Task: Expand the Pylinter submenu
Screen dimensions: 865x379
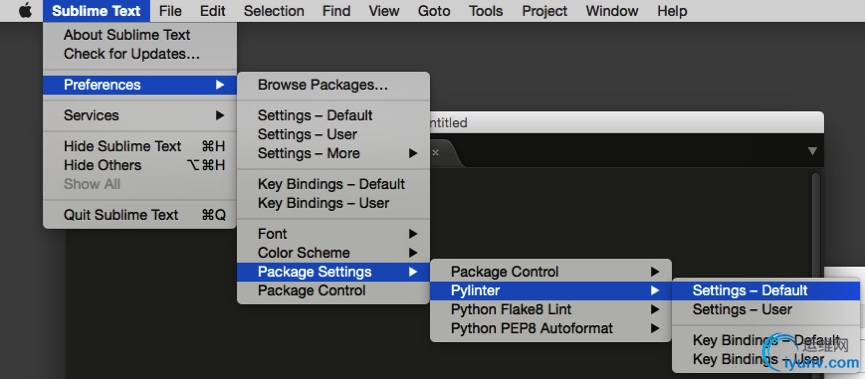Action: [551, 290]
